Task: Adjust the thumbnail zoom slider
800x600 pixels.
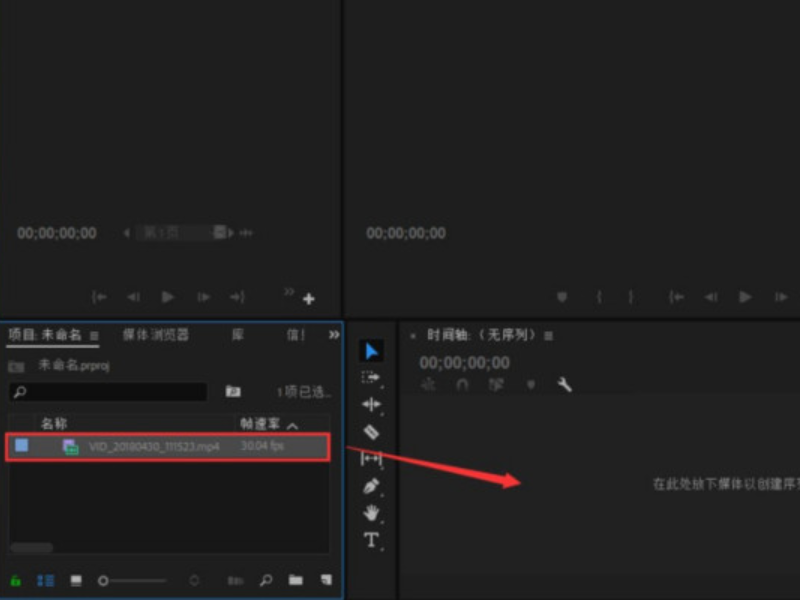Action: point(104,580)
